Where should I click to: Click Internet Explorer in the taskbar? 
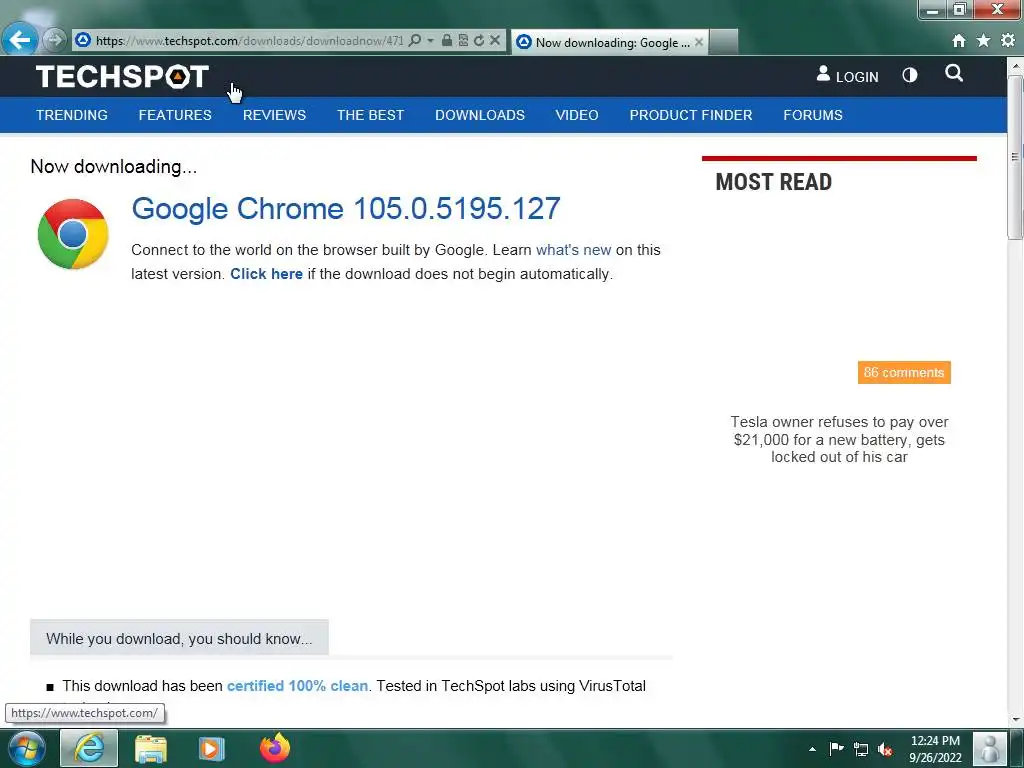pyautogui.click(x=89, y=748)
